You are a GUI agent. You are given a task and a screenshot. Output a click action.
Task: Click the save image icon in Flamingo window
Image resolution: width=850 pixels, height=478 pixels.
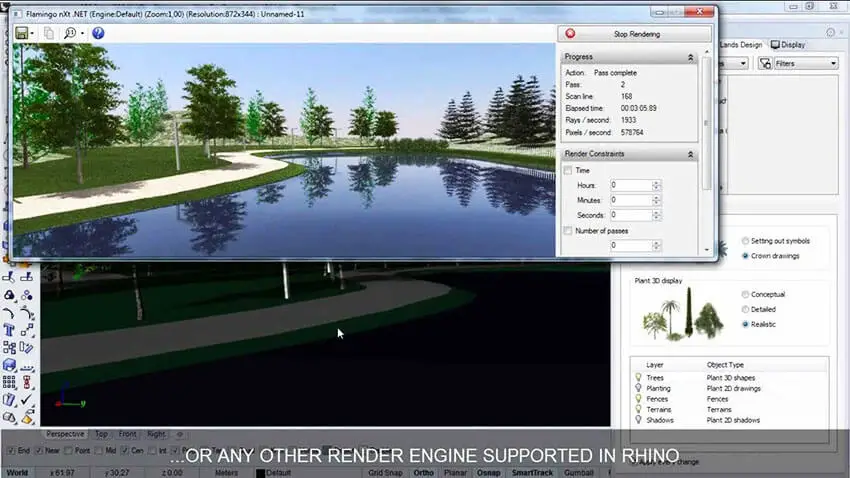(x=22, y=33)
